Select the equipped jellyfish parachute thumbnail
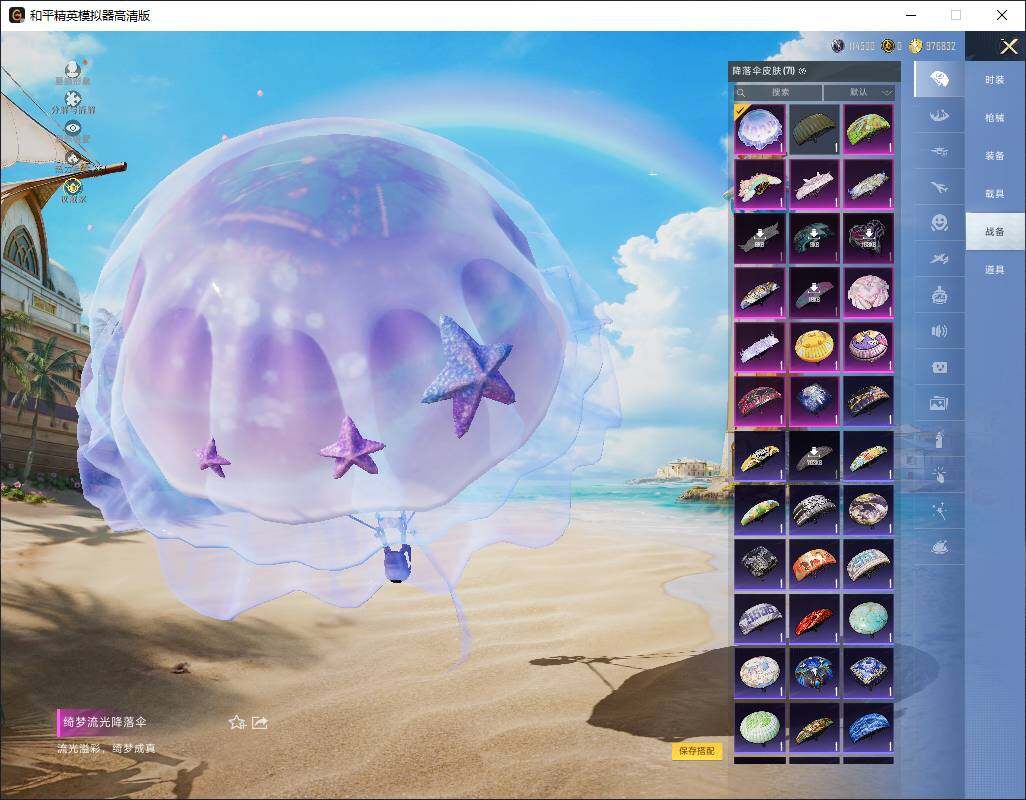 point(760,130)
